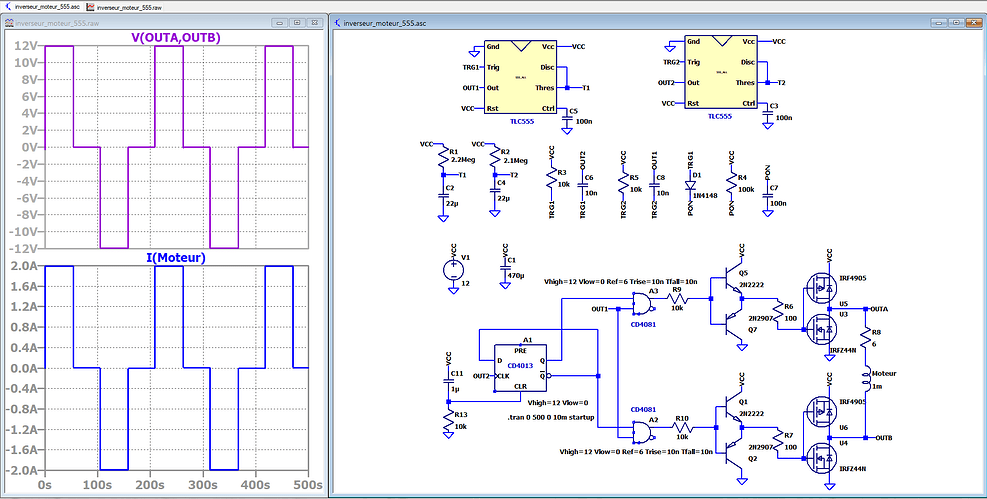This screenshot has height=499, width=987.
Task: Click the OUT1 net label near A3
Action: 600,309
